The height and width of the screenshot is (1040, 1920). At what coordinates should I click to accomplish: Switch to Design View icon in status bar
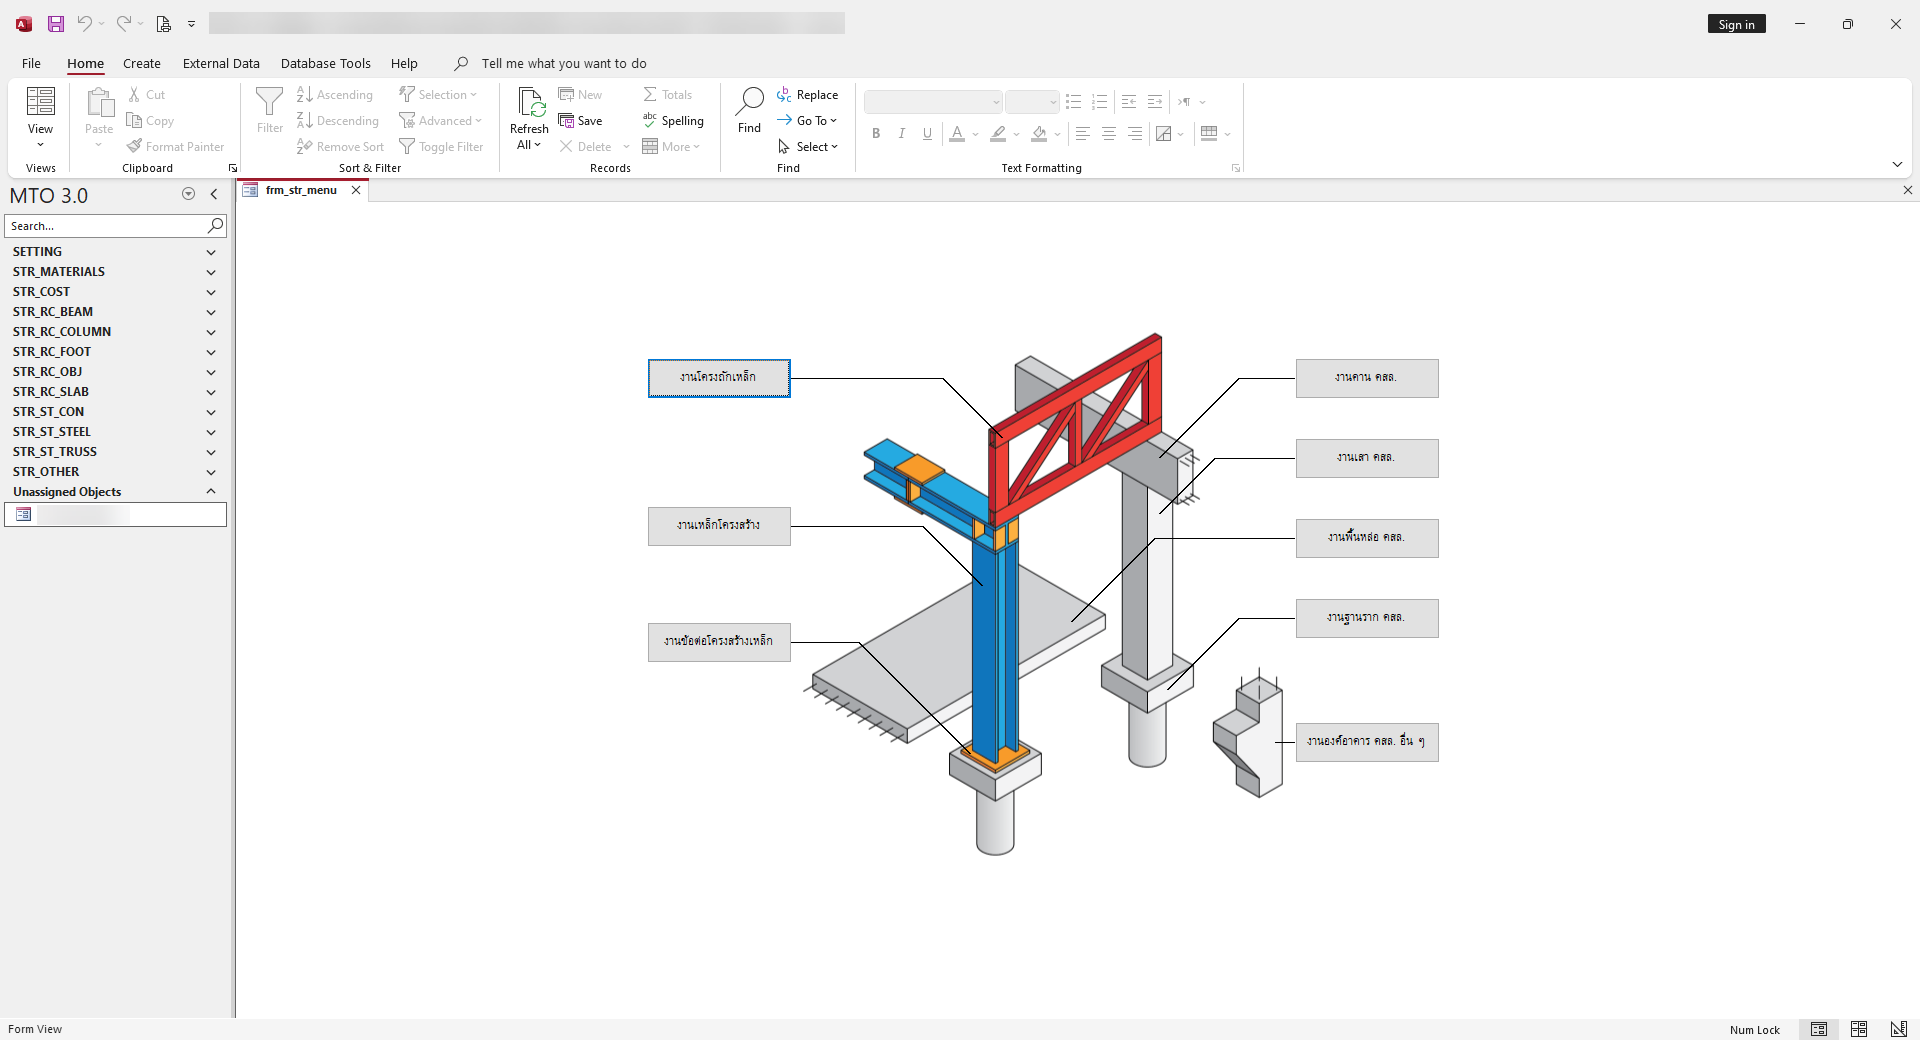1898,1029
